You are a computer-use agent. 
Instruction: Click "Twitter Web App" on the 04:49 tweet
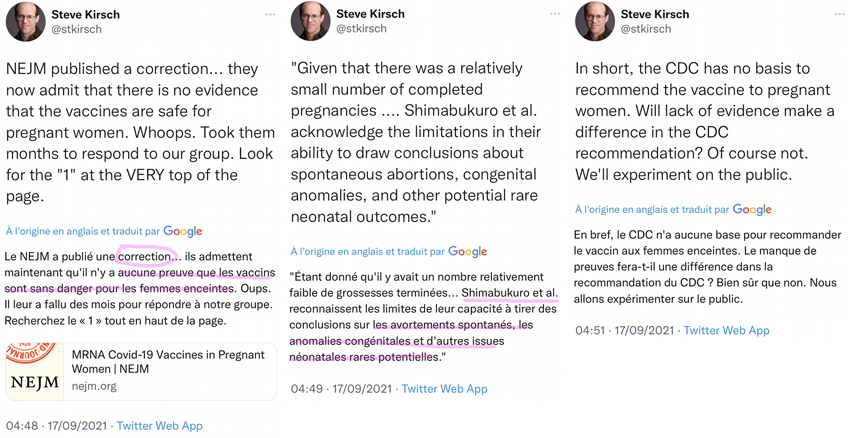point(444,389)
